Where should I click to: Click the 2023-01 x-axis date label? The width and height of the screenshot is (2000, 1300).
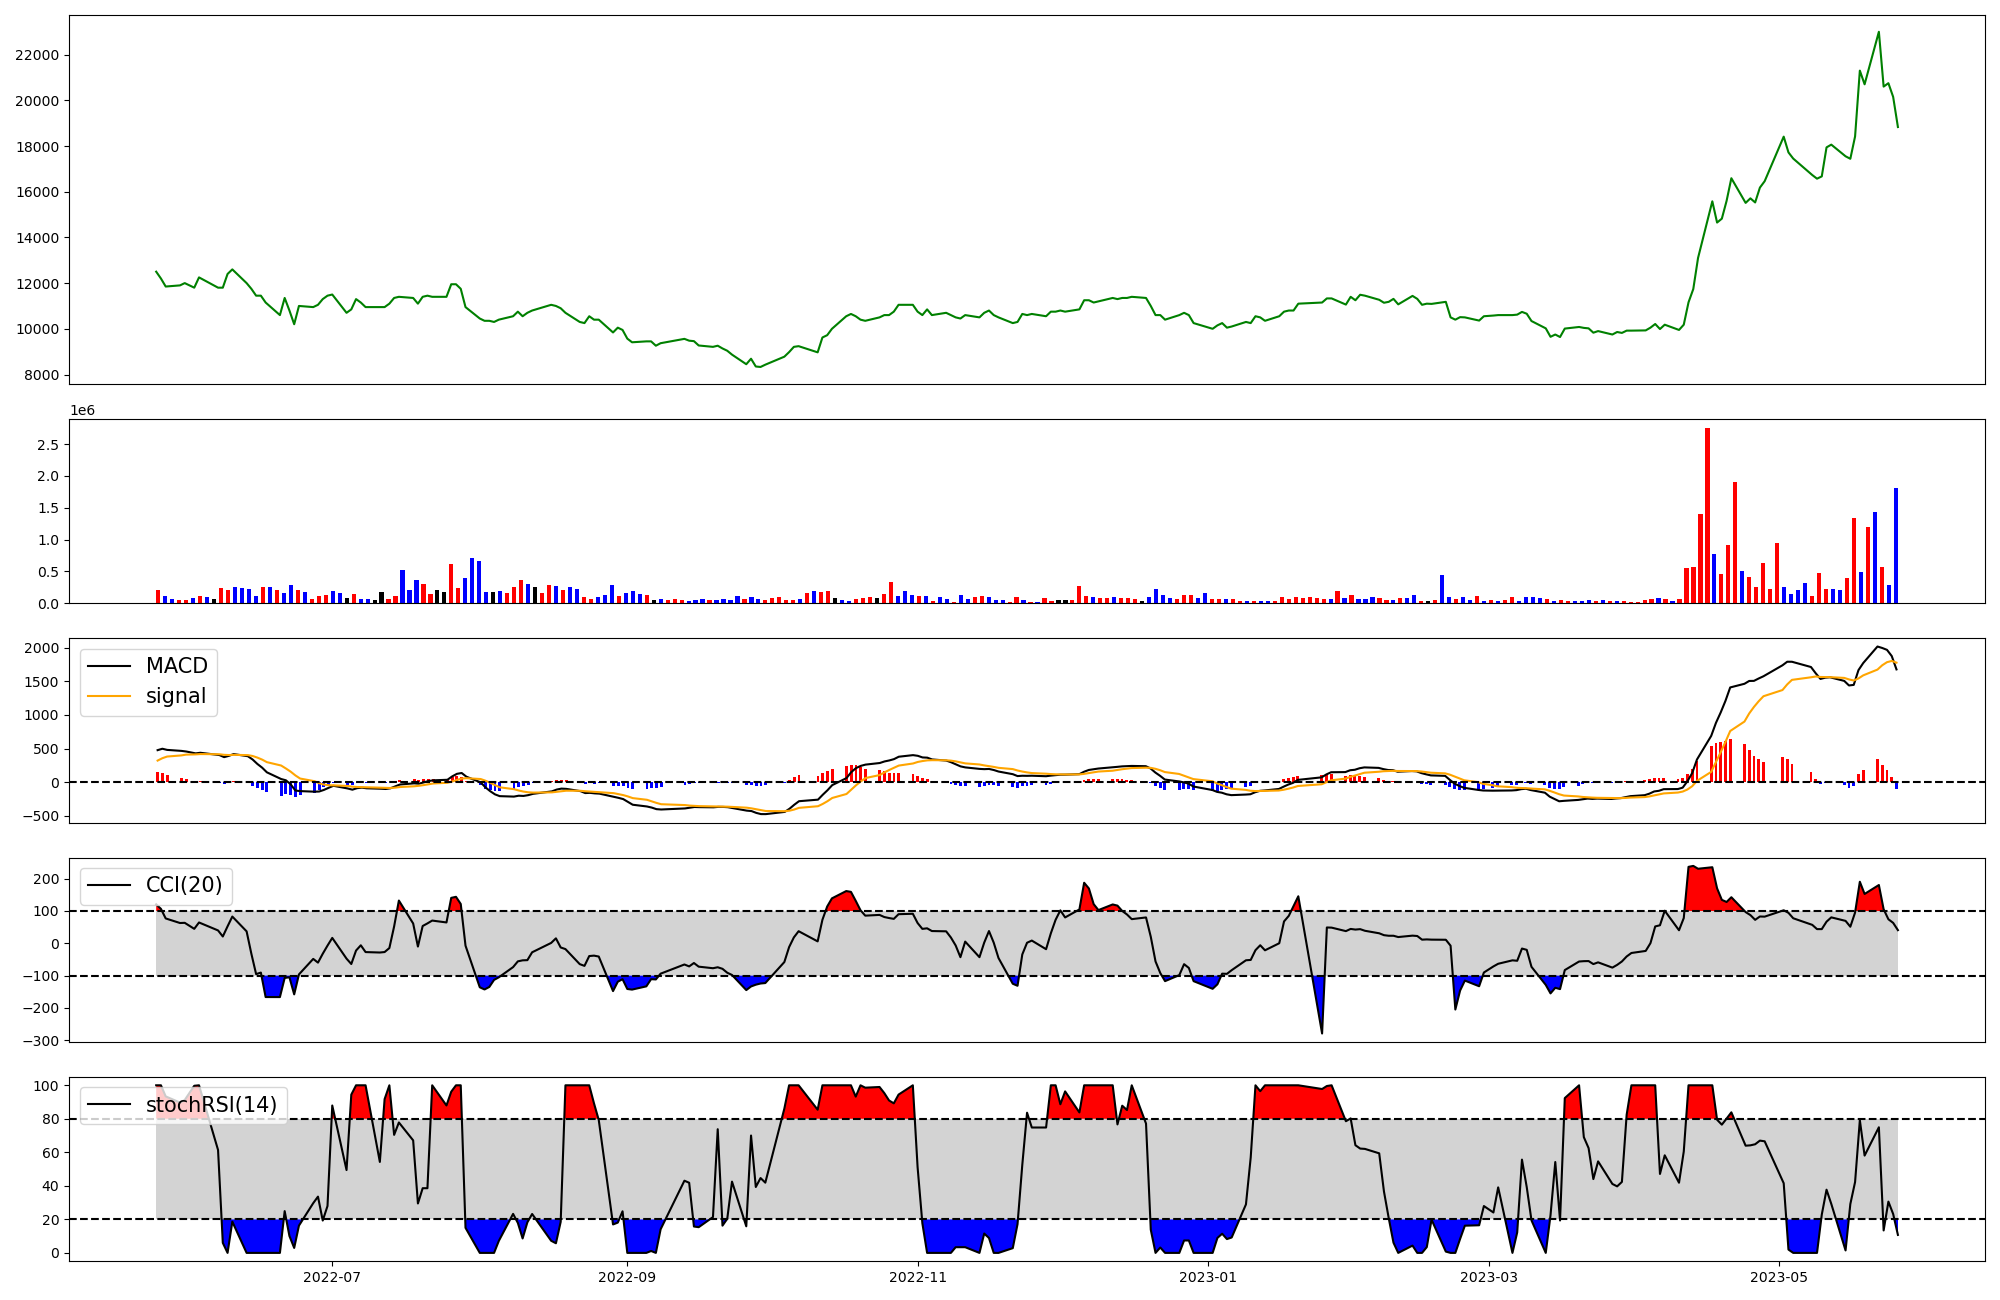[1208, 1277]
